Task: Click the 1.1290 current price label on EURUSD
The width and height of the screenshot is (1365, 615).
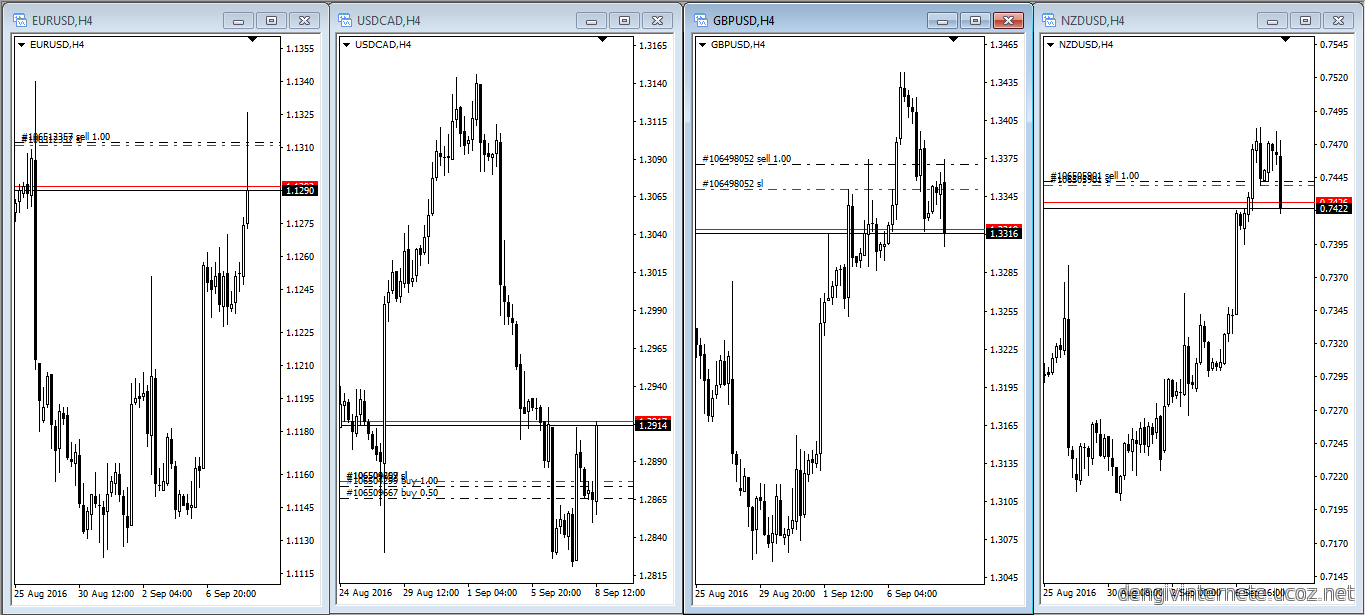Action: (x=300, y=190)
